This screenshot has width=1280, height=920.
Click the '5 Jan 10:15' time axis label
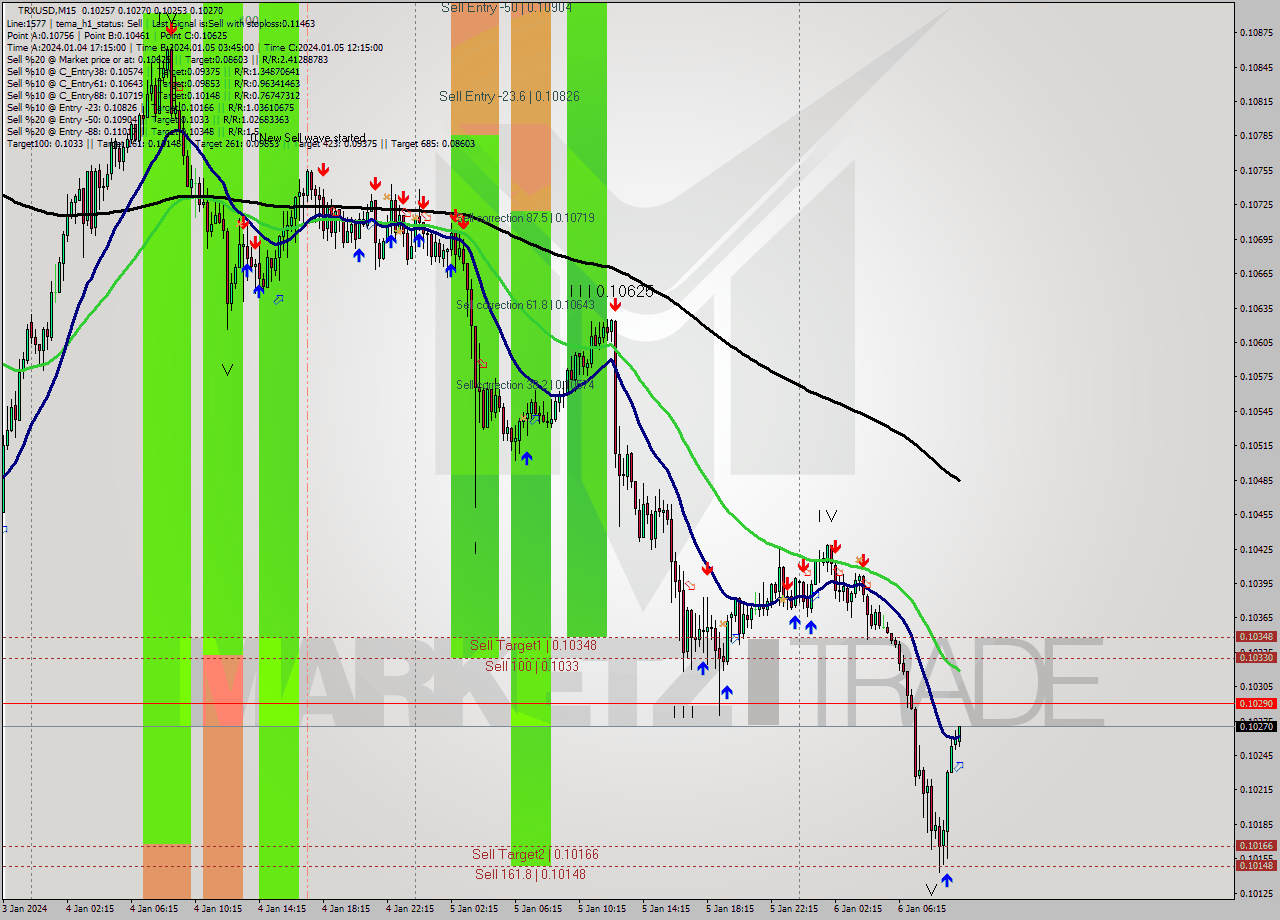[x=603, y=909]
